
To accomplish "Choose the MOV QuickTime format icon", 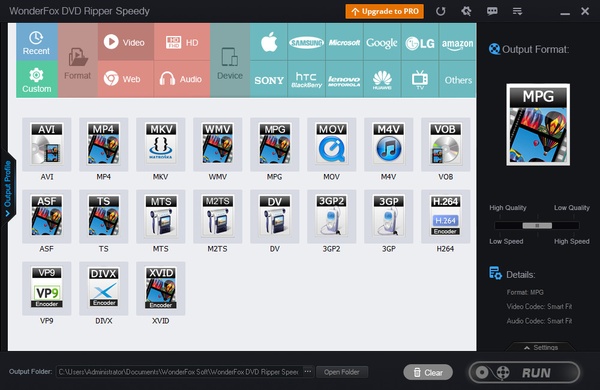I will coord(331,144).
